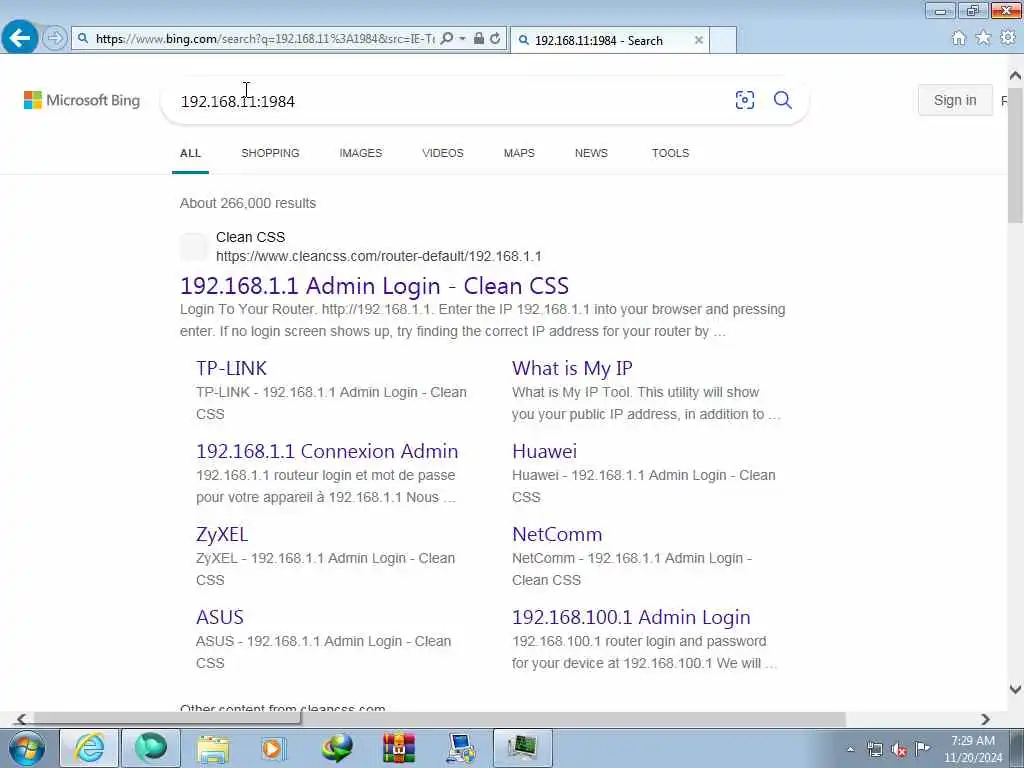The image size is (1024, 768).
Task: Click the Sign in button
Action: point(955,100)
